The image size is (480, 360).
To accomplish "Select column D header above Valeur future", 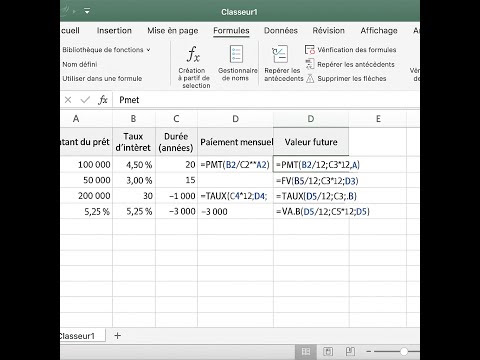I will (x=311, y=119).
